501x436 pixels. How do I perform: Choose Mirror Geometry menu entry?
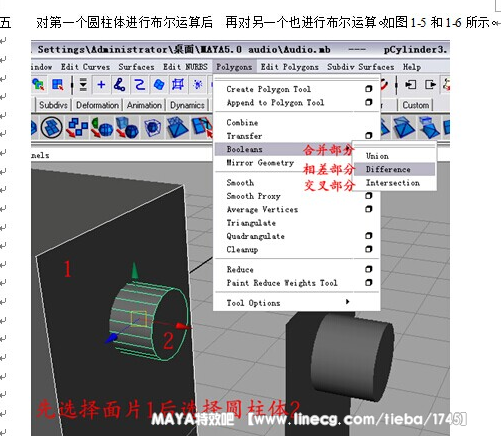tap(260, 163)
